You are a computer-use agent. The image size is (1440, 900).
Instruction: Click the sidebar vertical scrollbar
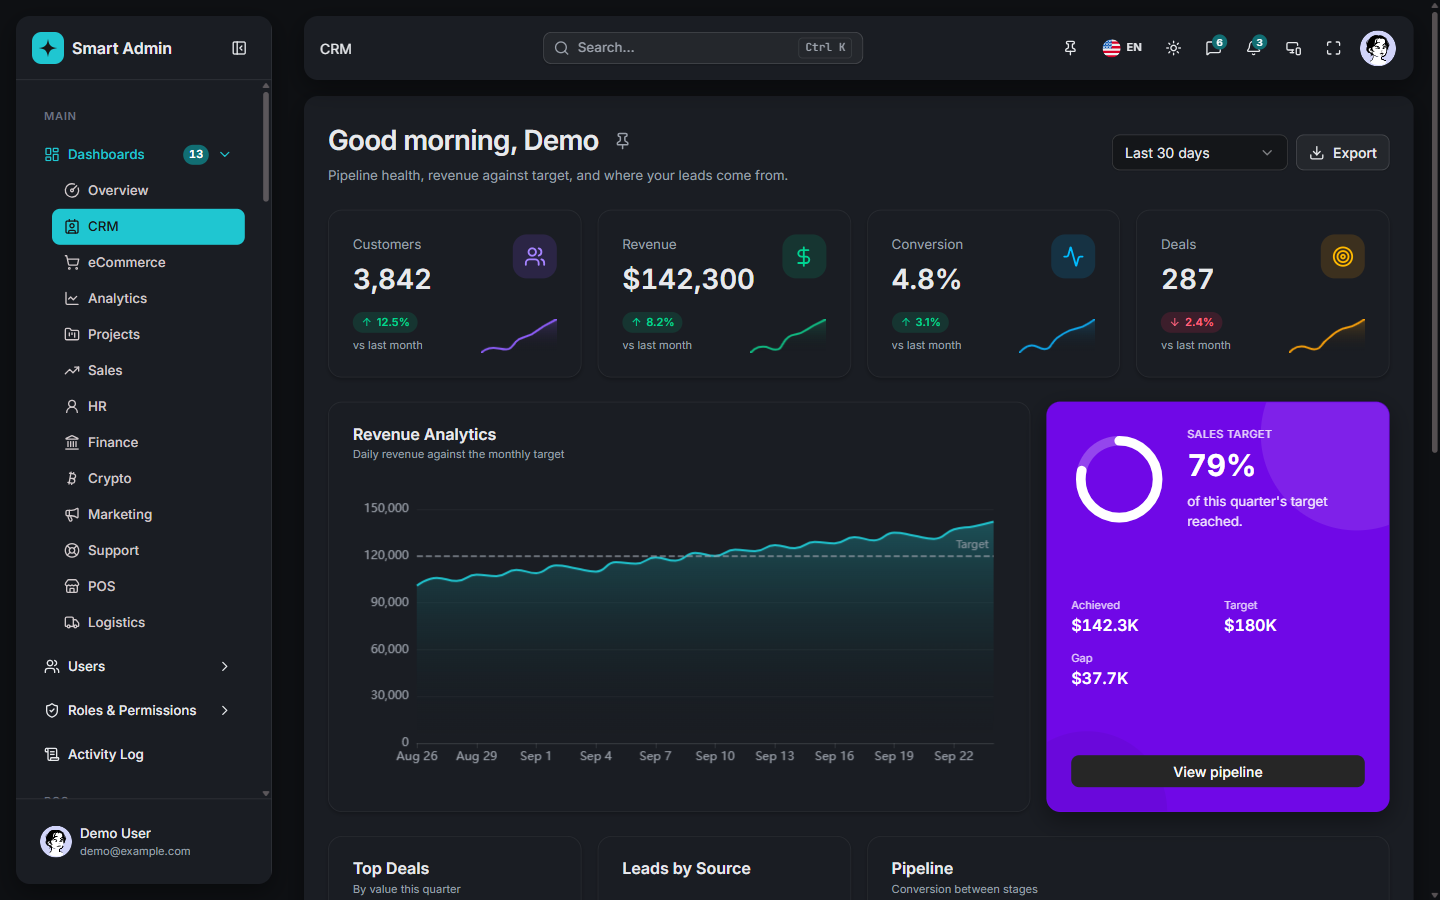(x=266, y=147)
